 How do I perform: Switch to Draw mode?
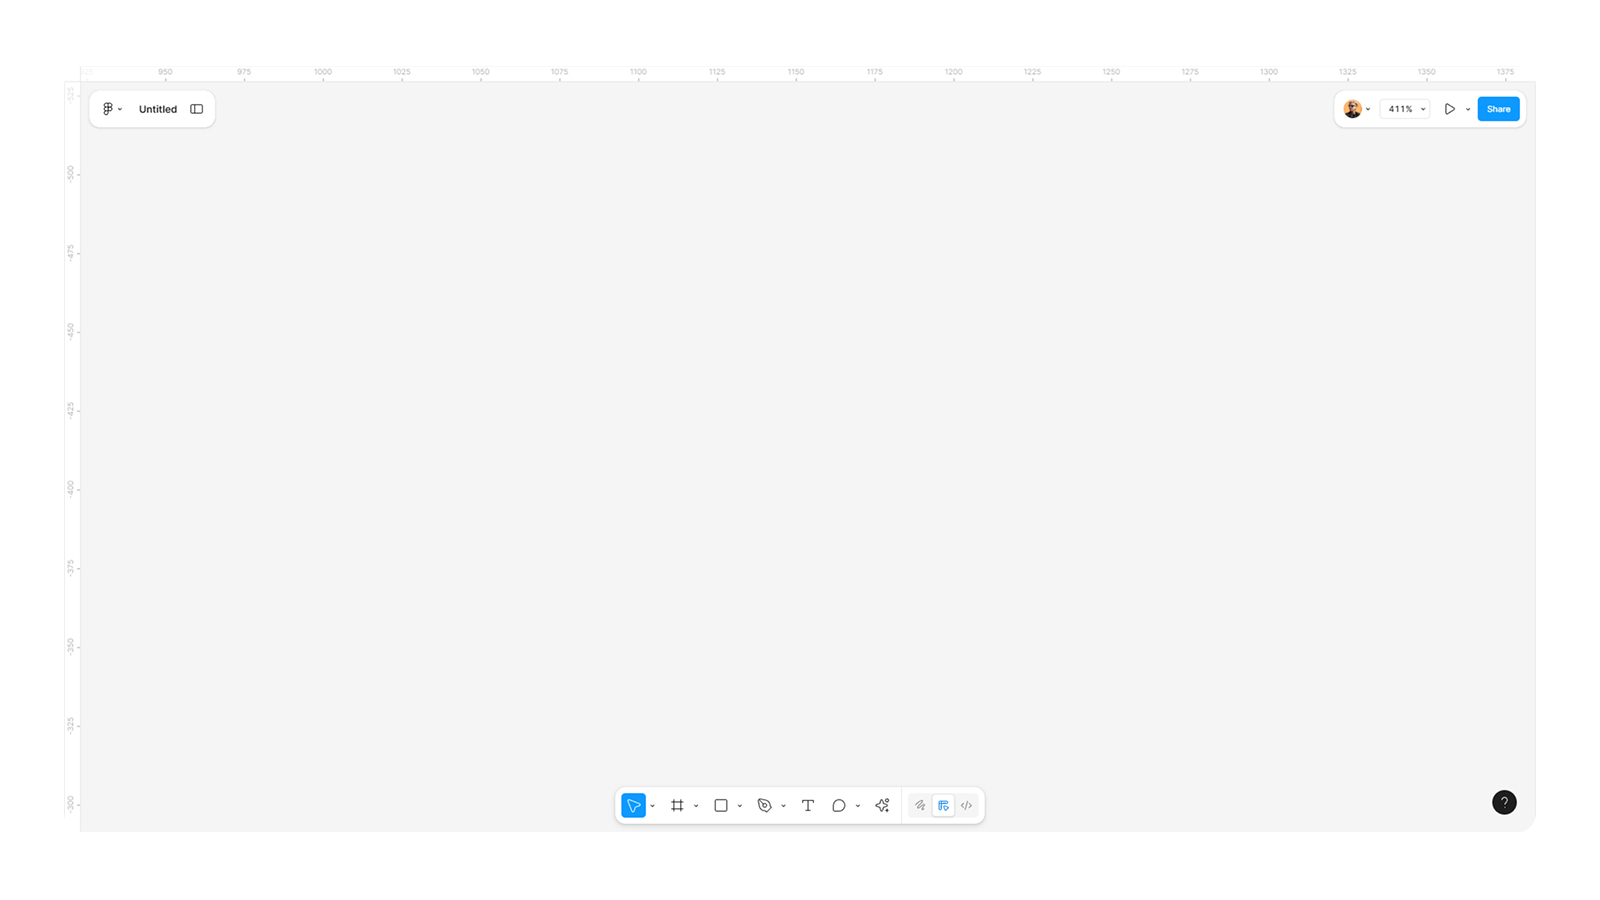click(920, 805)
